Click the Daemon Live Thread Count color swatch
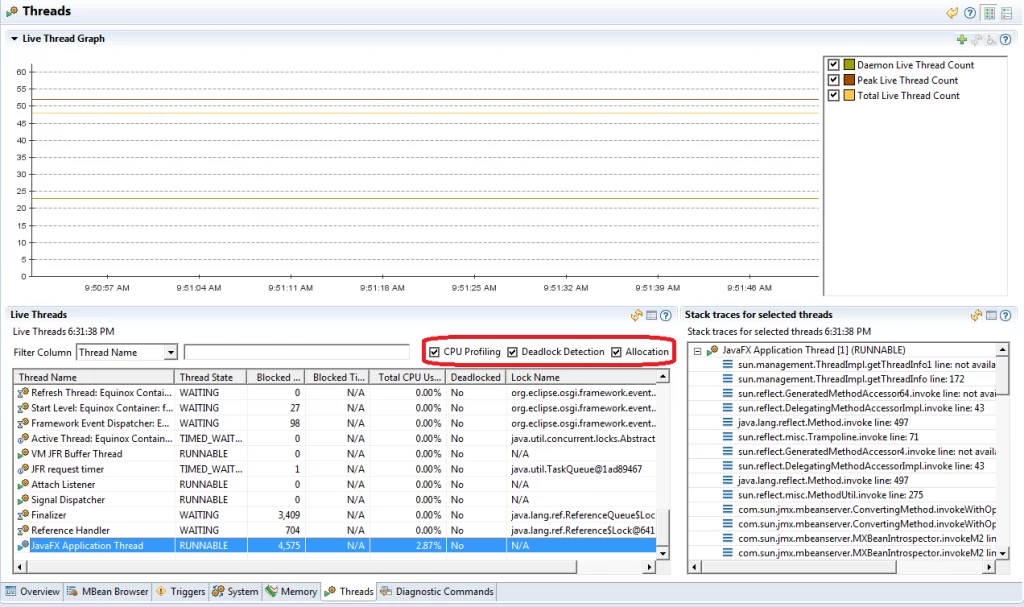 (849, 65)
